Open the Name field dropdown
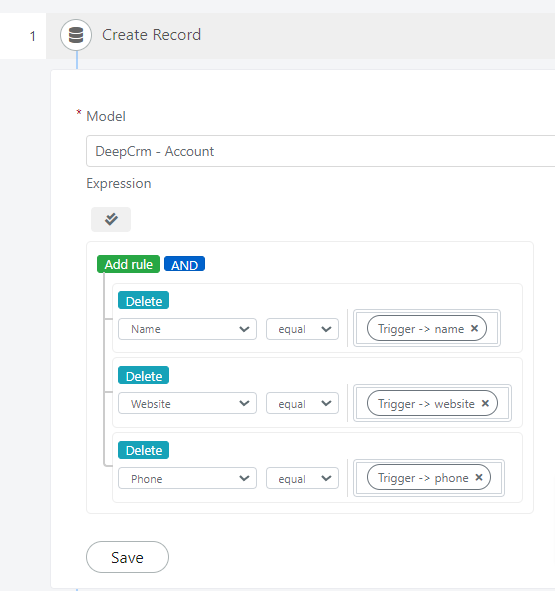Image resolution: width=555 pixels, height=591 pixels. point(187,329)
